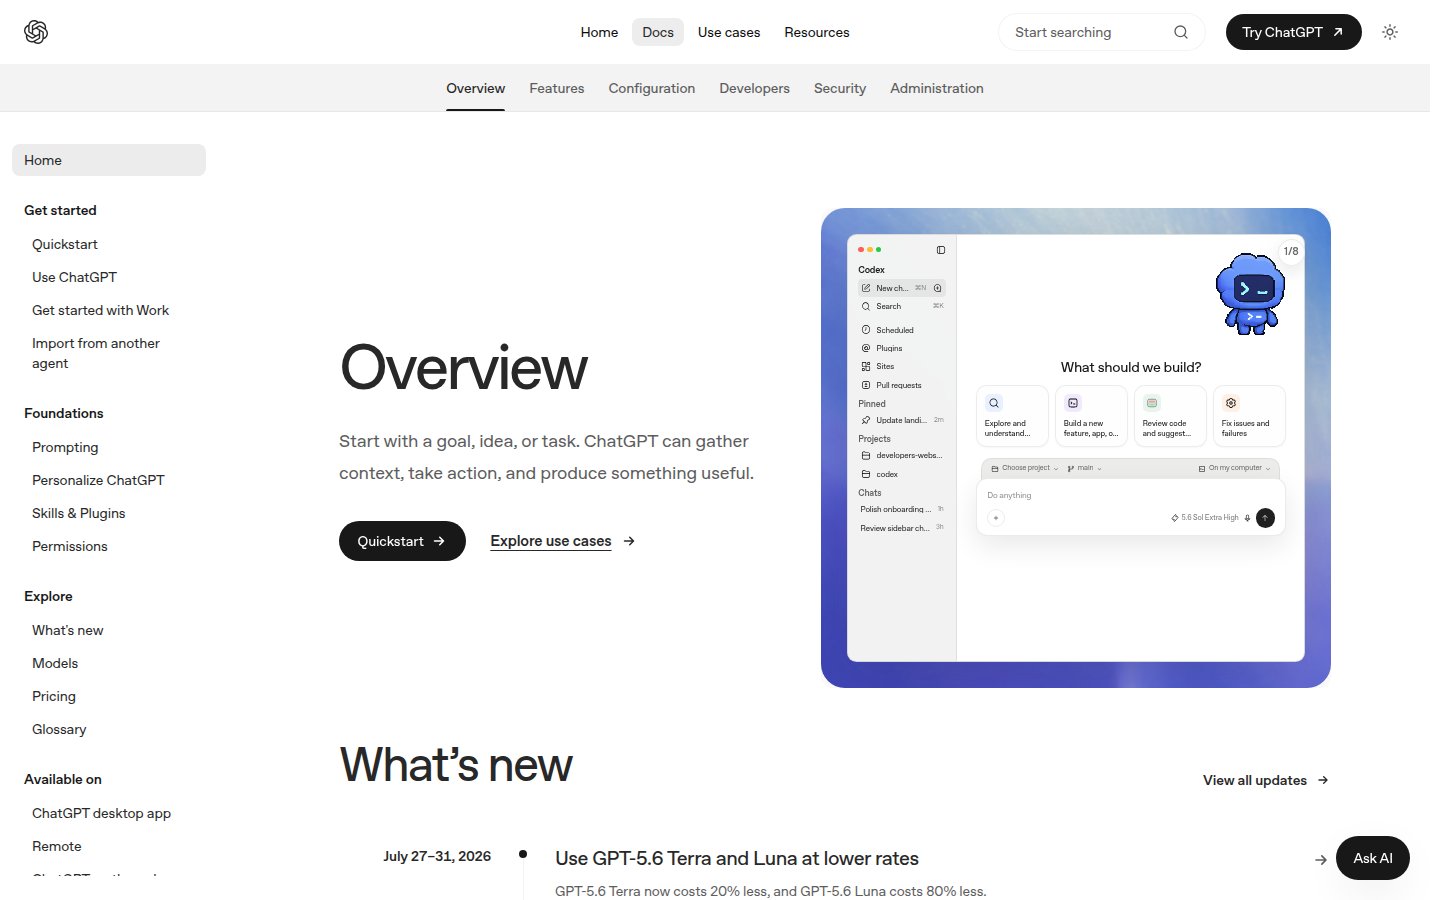Toggle the light/dark theme sun icon
The width and height of the screenshot is (1440, 900).
tap(1390, 32)
